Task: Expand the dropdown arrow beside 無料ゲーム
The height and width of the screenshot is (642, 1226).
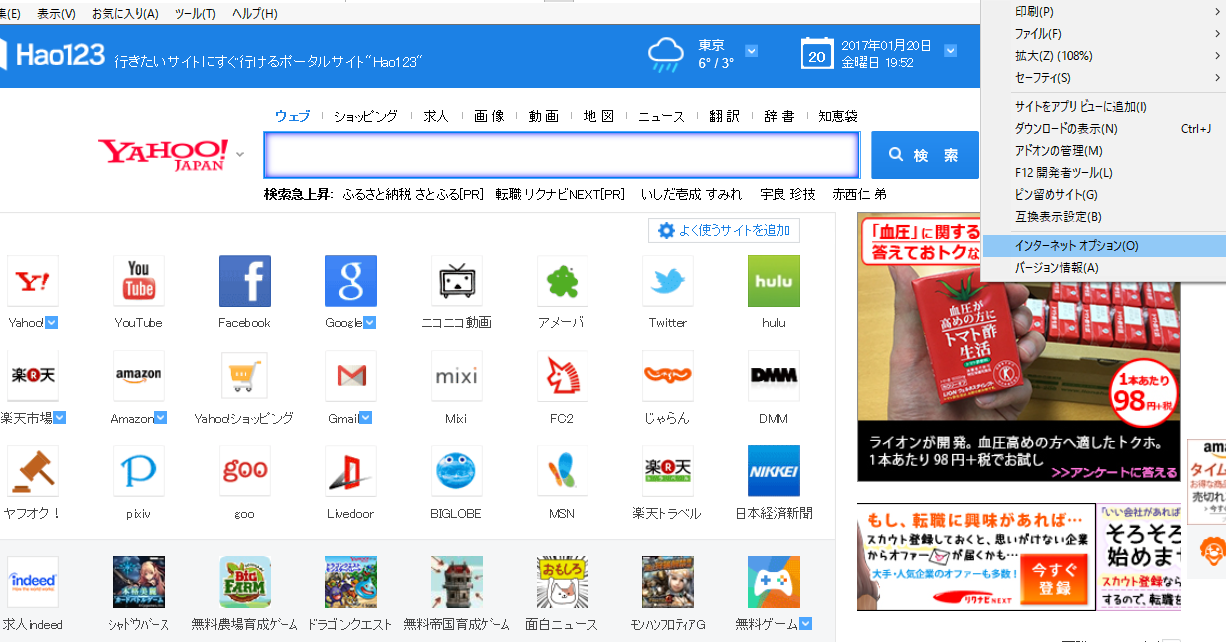Action: (x=805, y=624)
